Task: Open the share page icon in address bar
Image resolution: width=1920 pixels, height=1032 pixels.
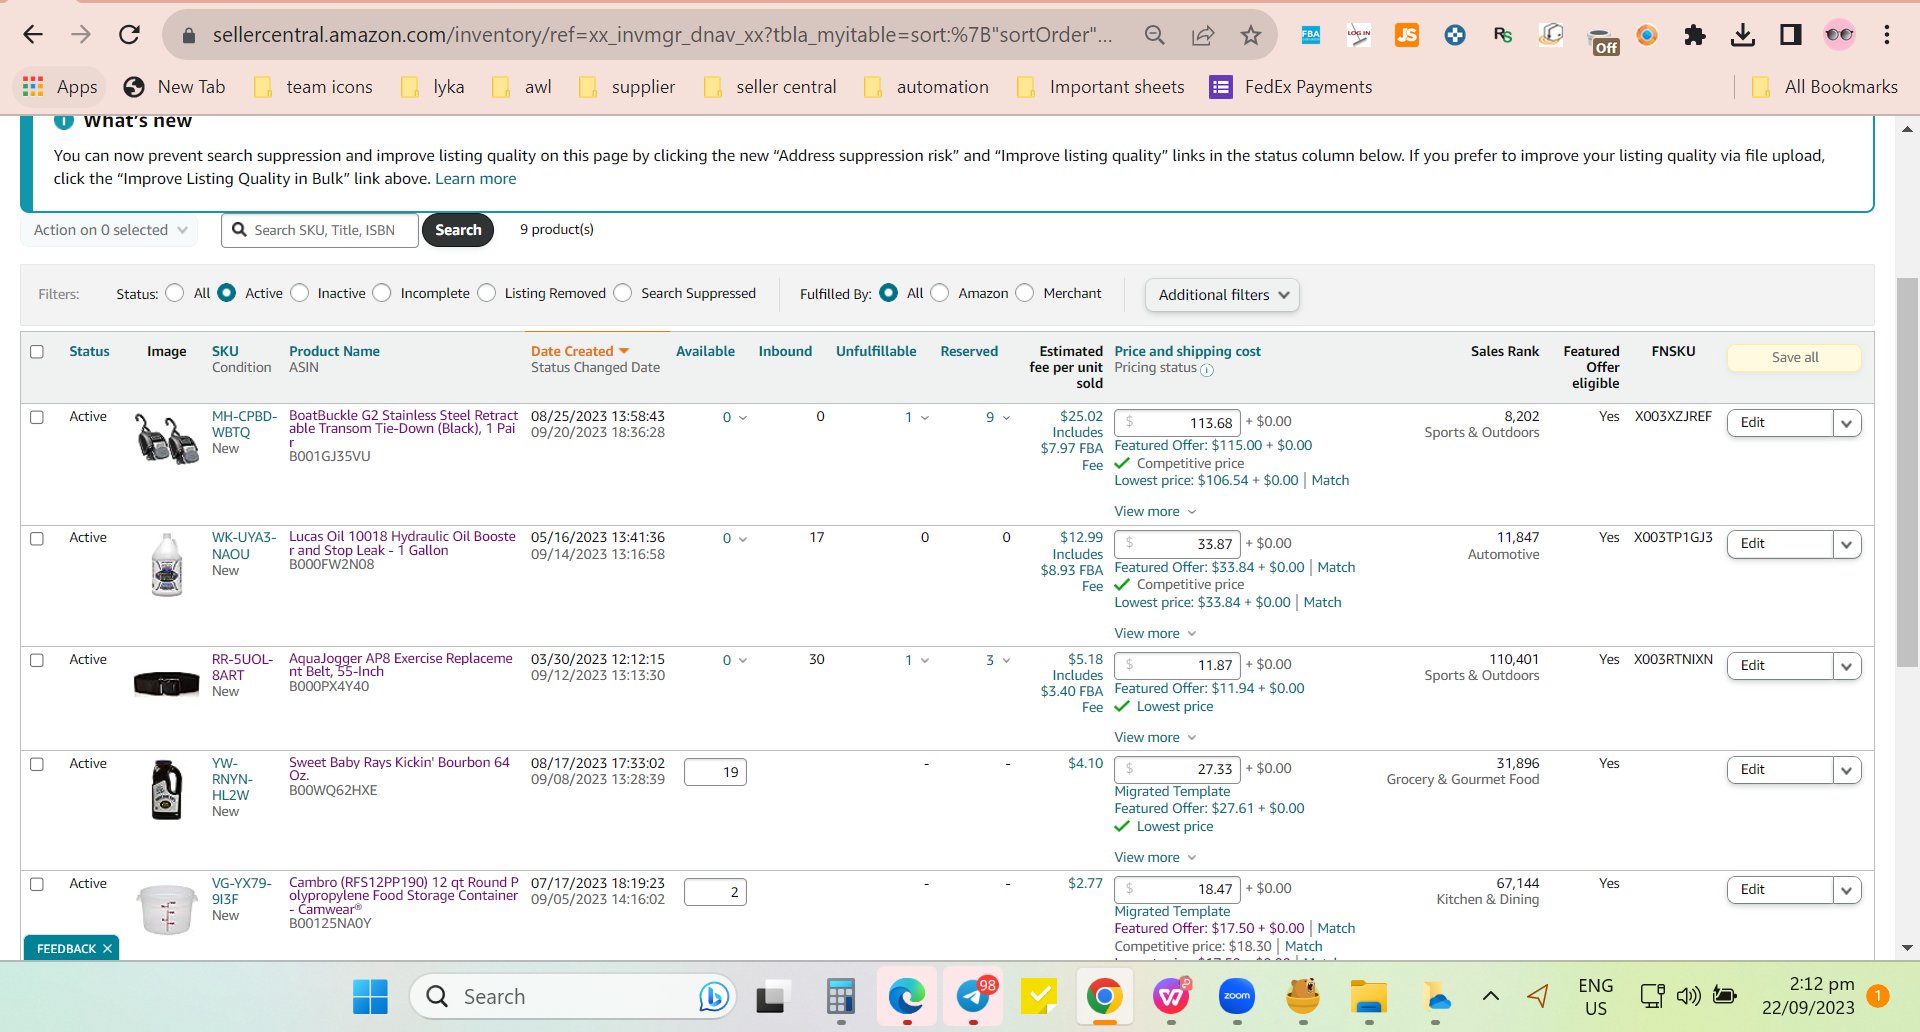Action: [x=1203, y=36]
